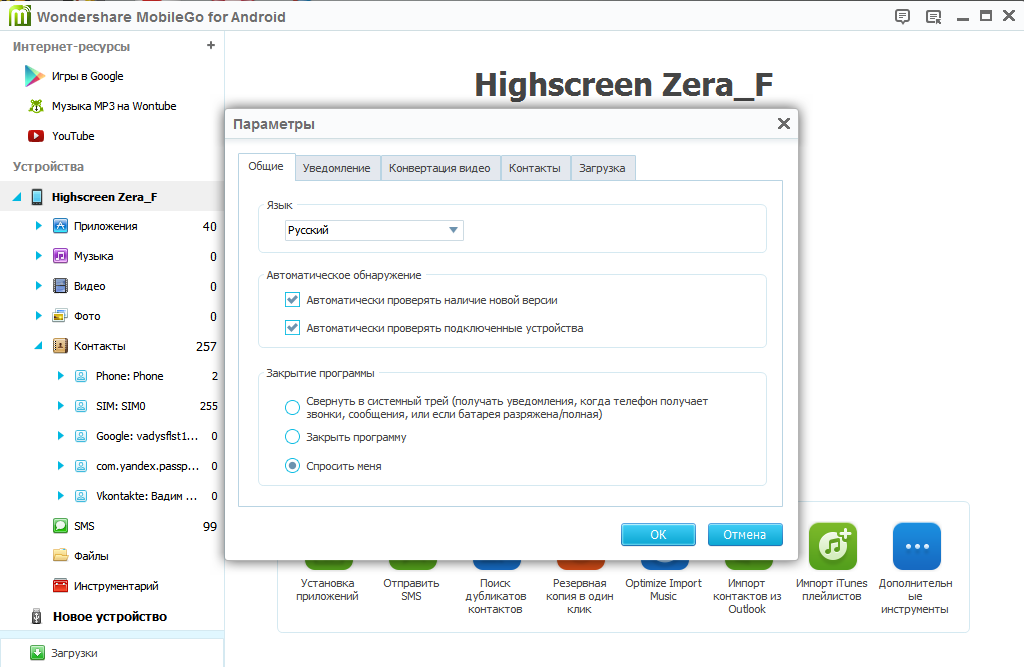
Task: Select the close program radio option
Action: click(x=293, y=437)
